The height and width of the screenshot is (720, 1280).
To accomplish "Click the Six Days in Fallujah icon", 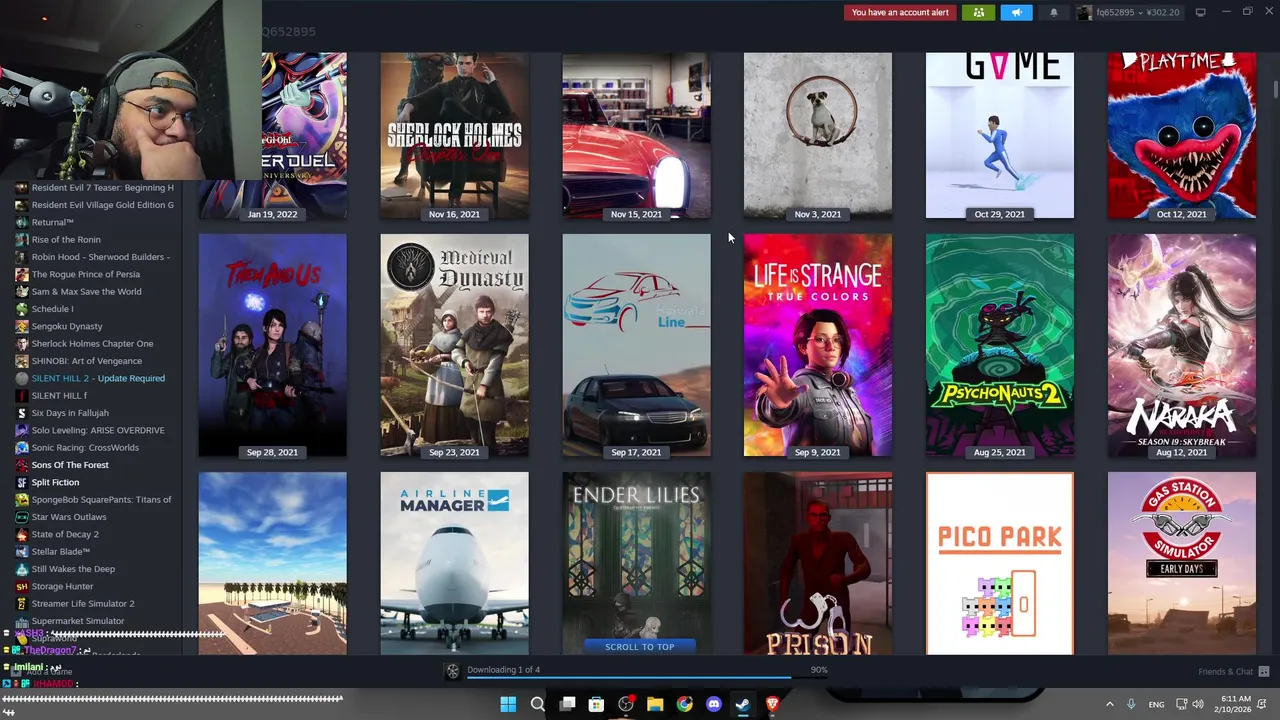I will click(22, 413).
